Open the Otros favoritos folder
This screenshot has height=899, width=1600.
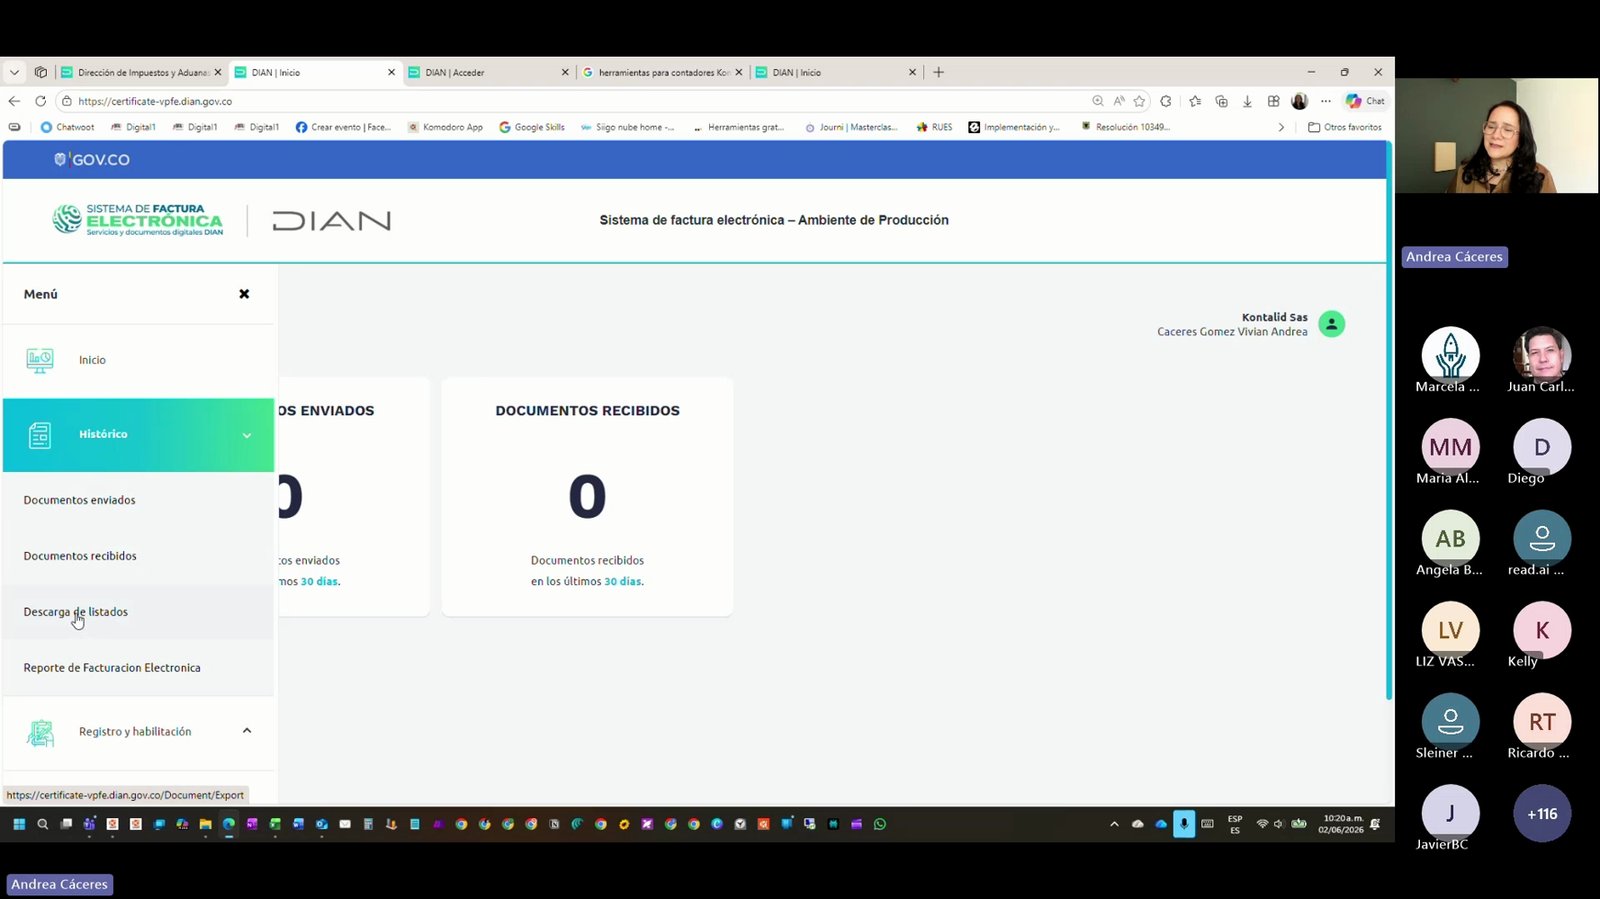pos(1345,127)
